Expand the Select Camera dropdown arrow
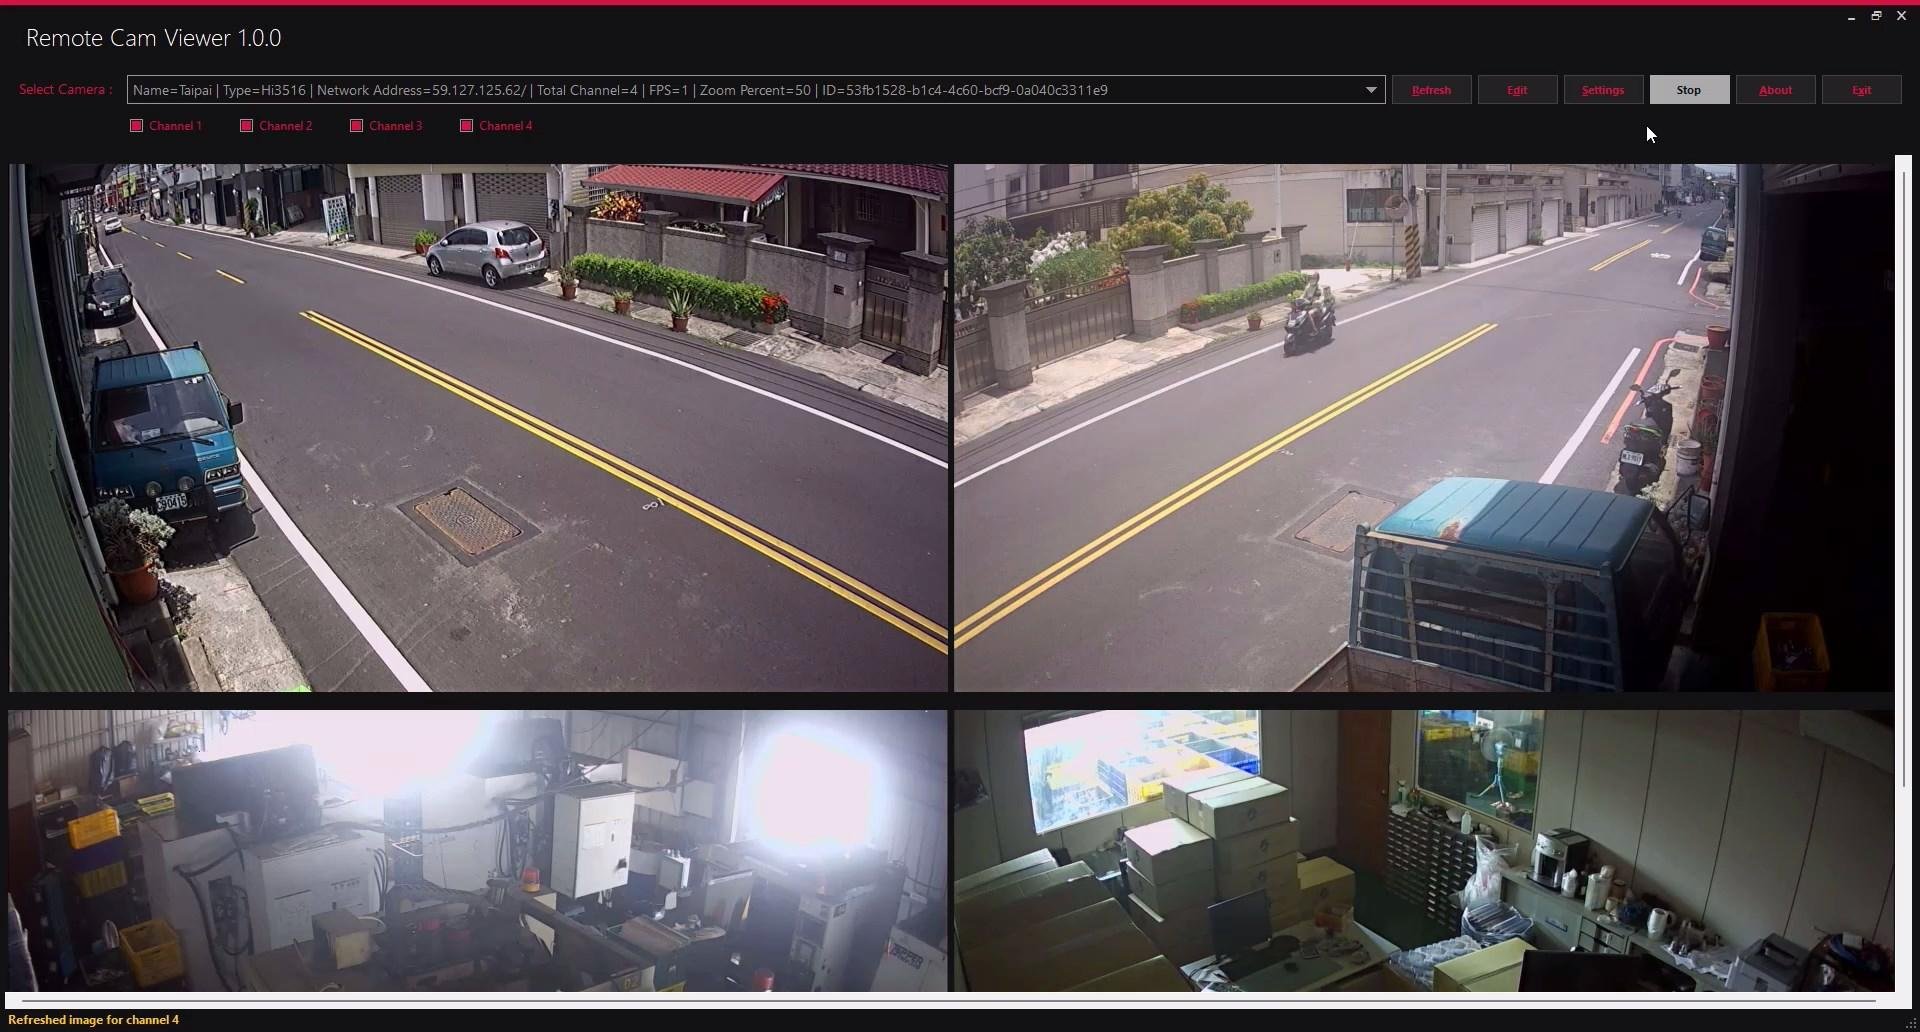The height and width of the screenshot is (1032, 1920). pos(1371,90)
